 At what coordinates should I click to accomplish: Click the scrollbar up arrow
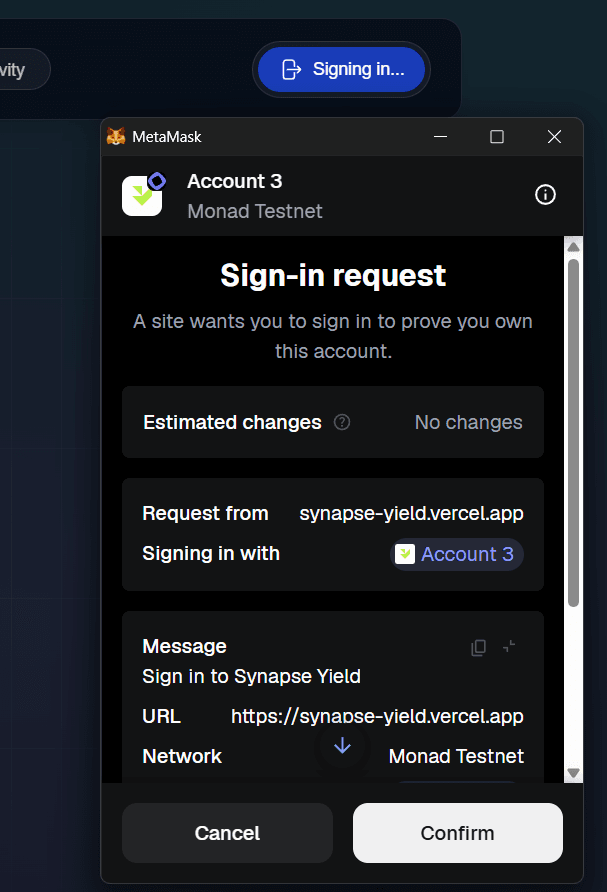pos(573,247)
